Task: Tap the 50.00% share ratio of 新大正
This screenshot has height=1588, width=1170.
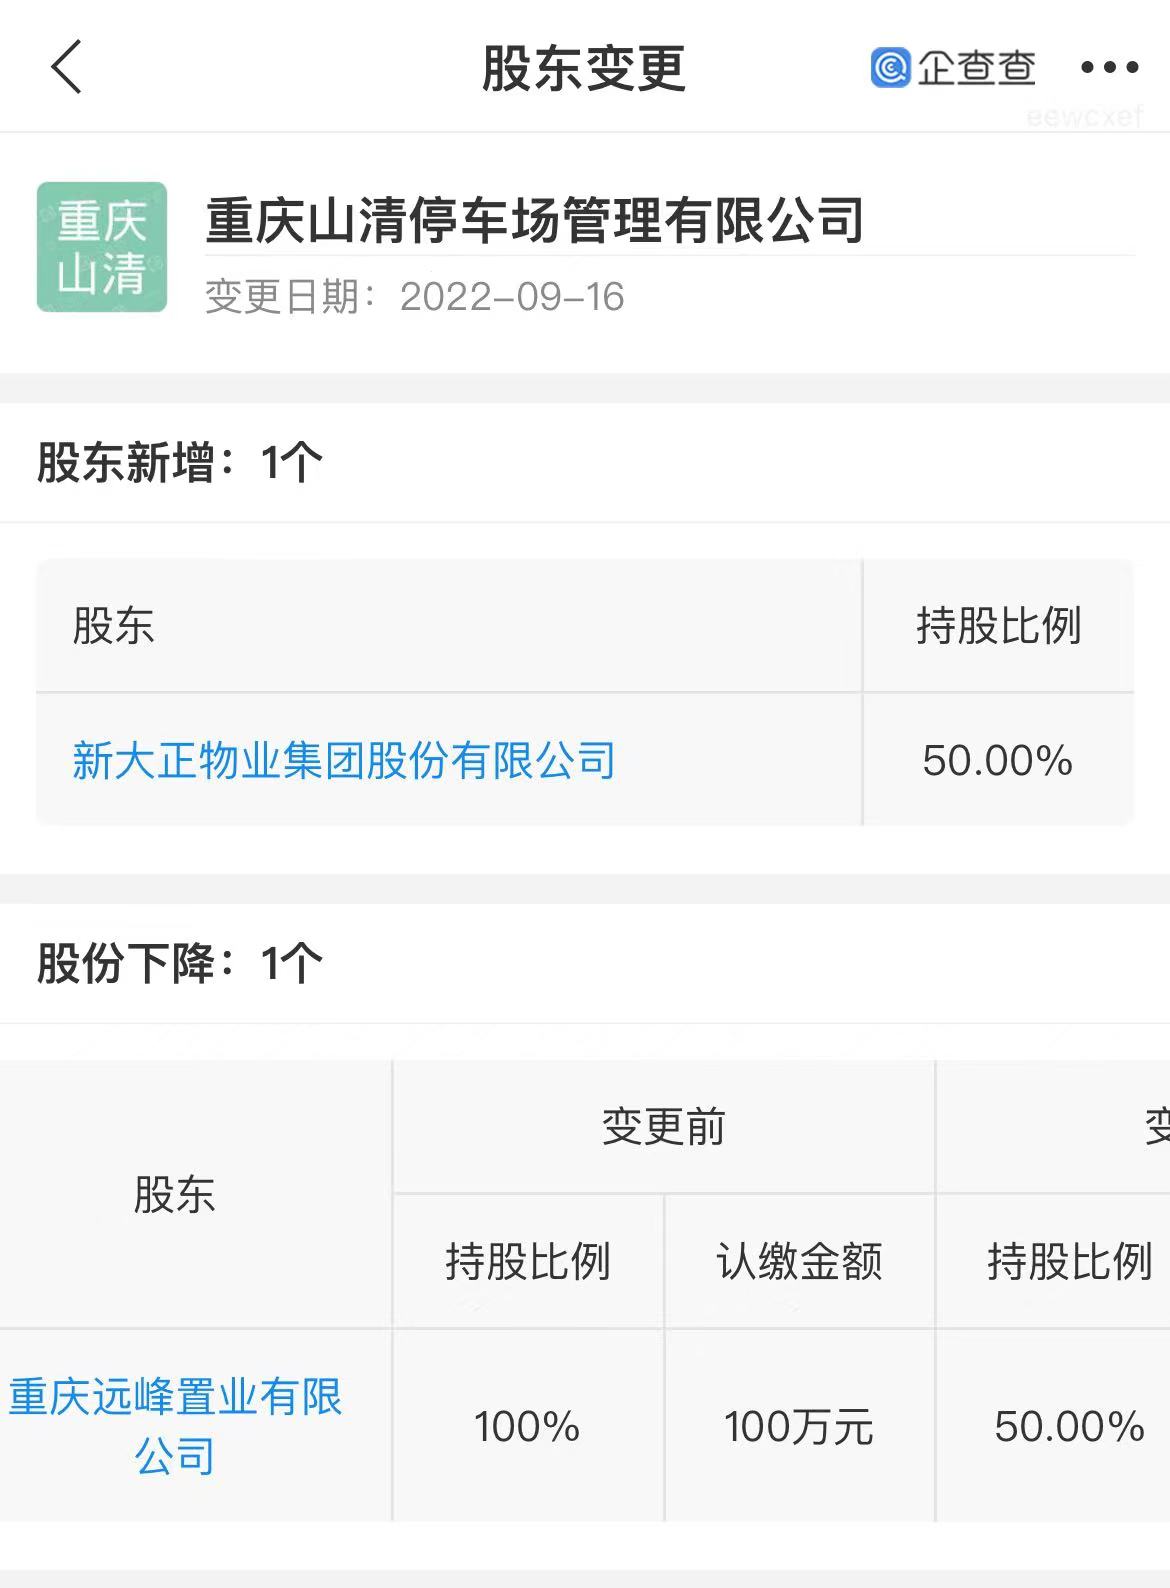Action: click(x=997, y=760)
